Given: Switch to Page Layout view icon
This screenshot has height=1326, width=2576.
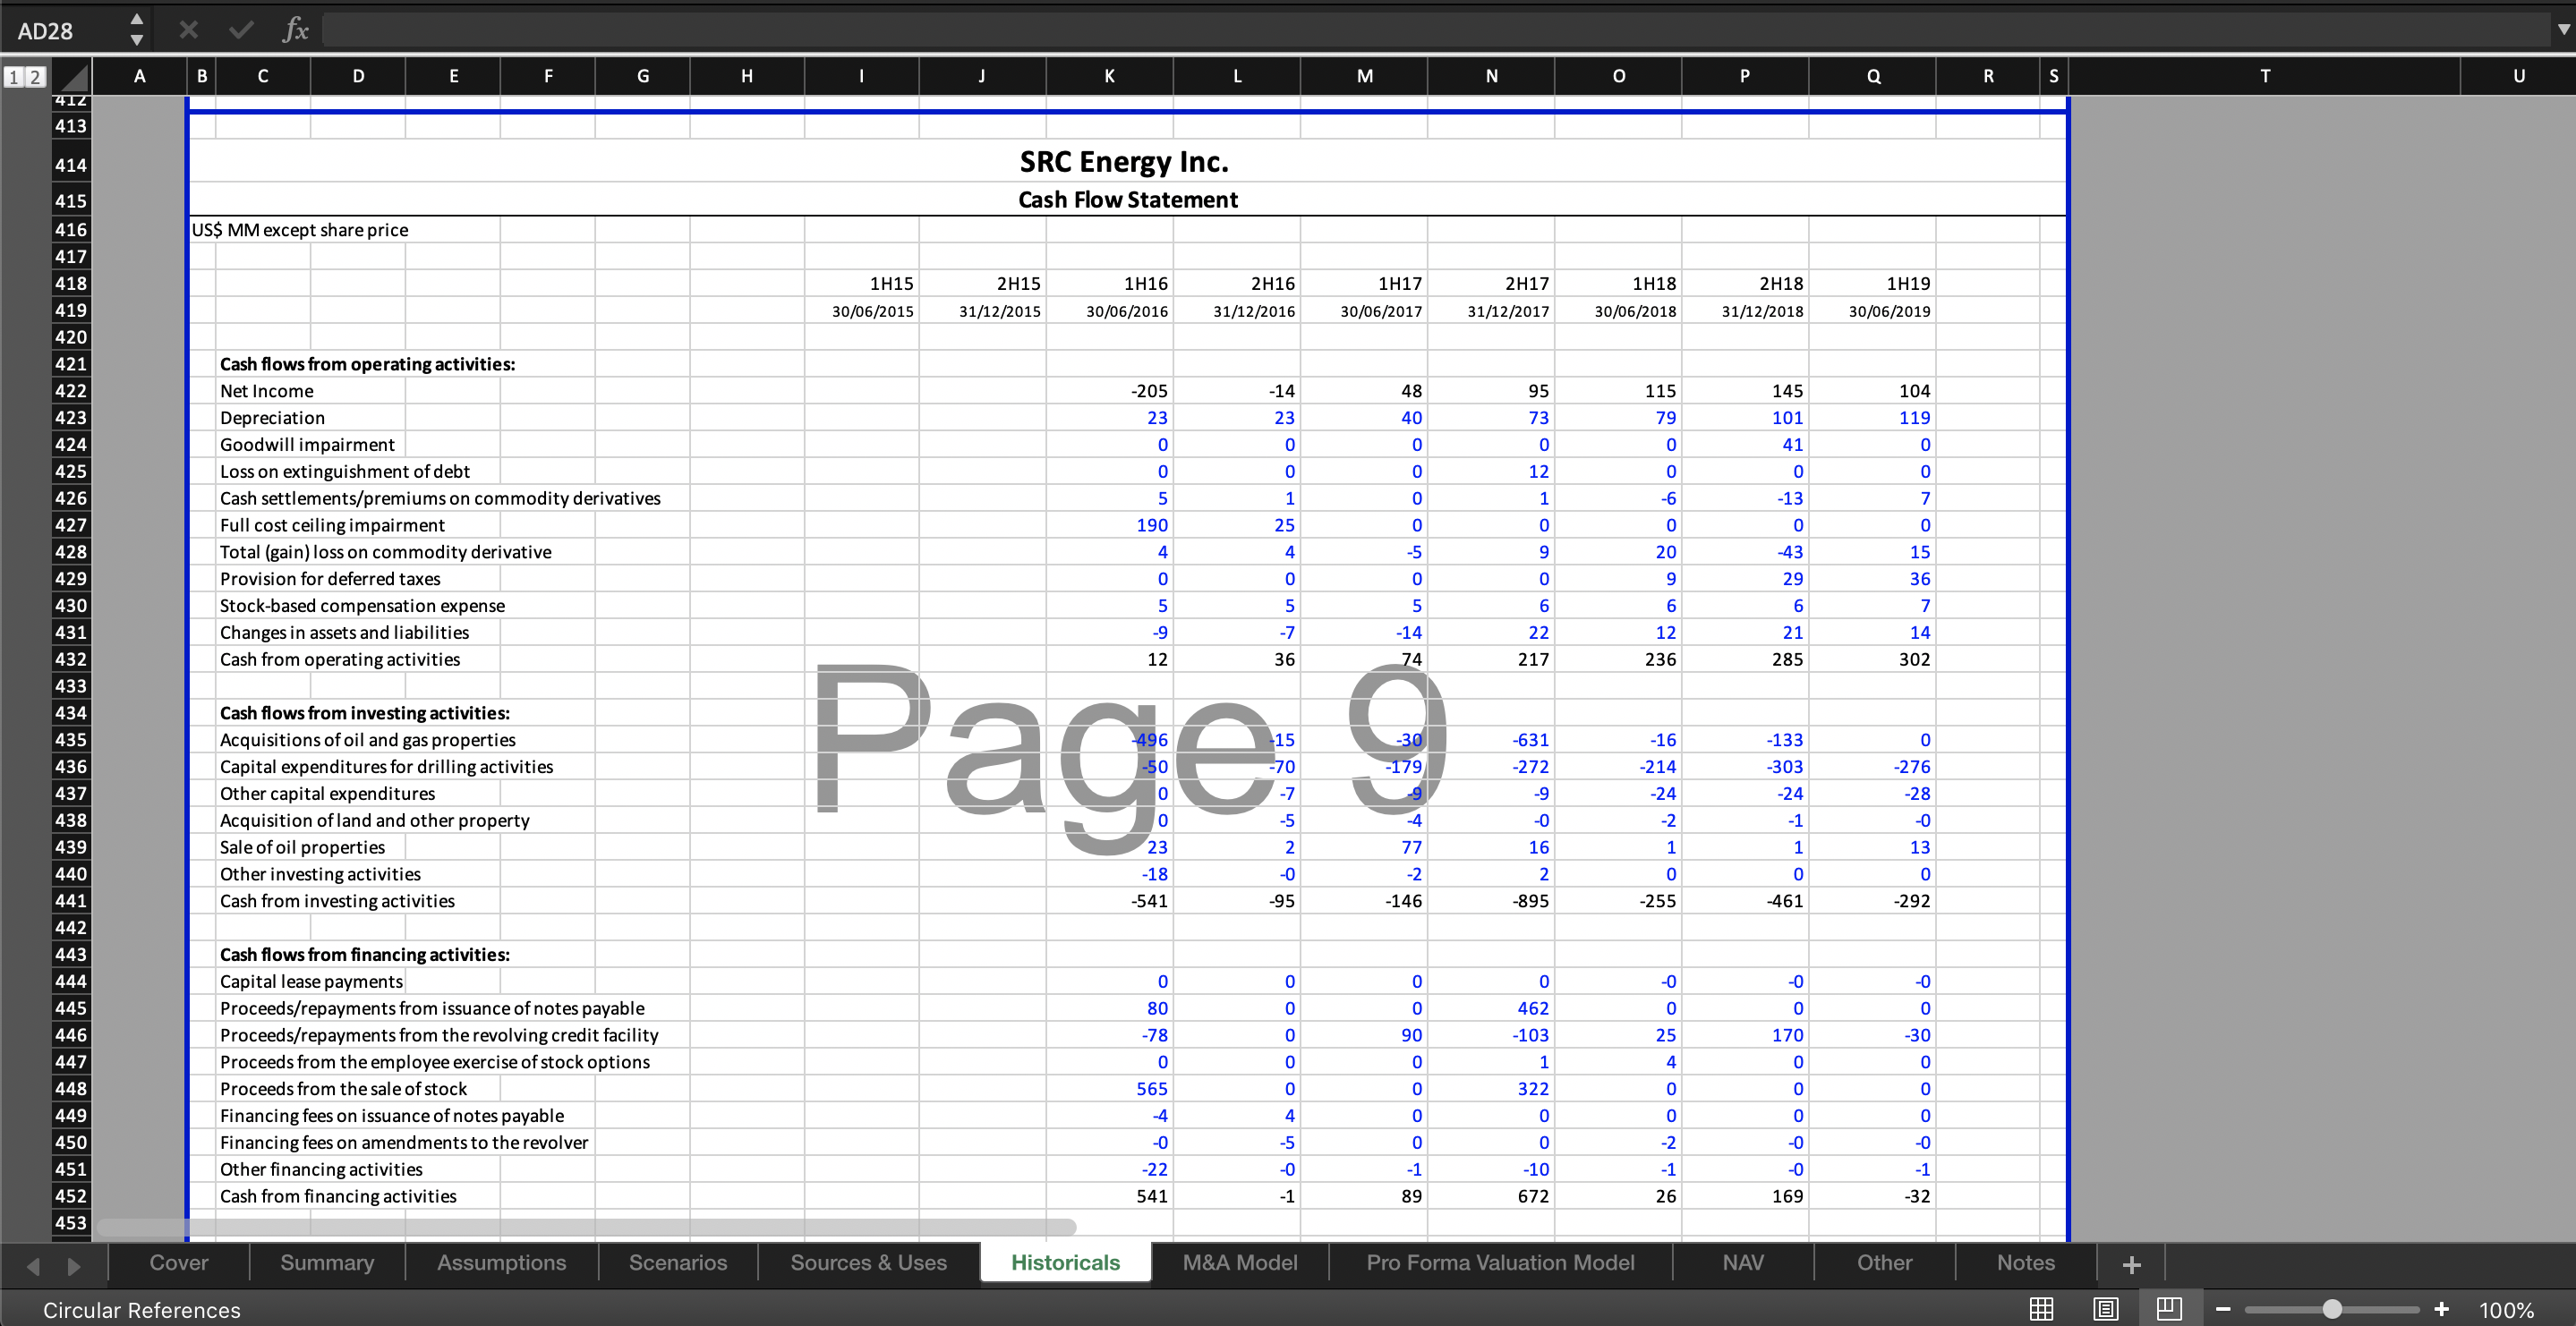Looking at the screenshot, I should pyautogui.click(x=2105, y=1309).
